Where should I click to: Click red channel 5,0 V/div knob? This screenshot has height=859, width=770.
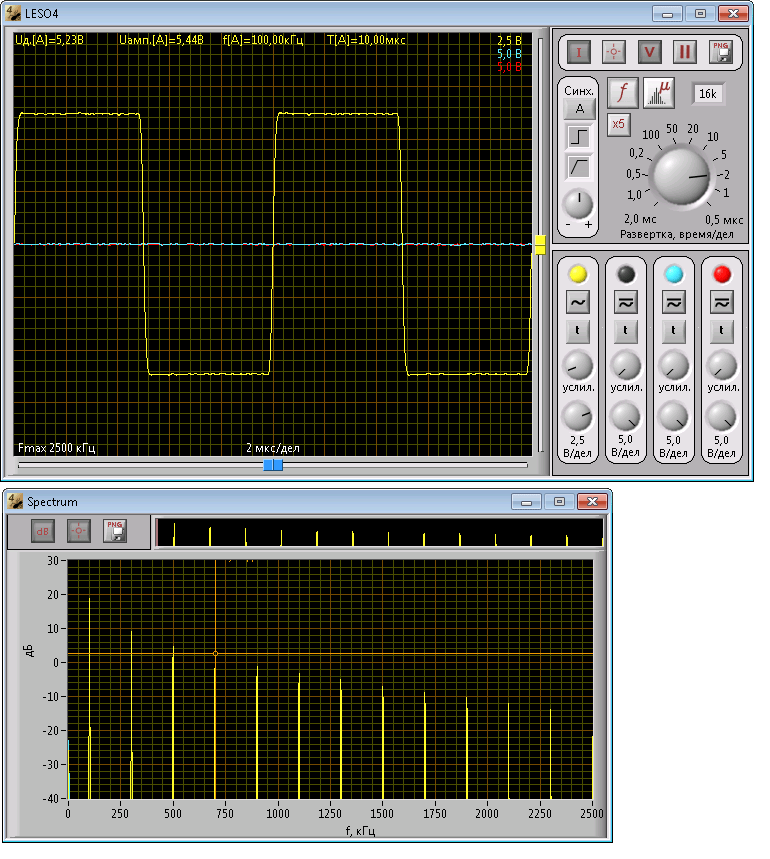[722, 417]
